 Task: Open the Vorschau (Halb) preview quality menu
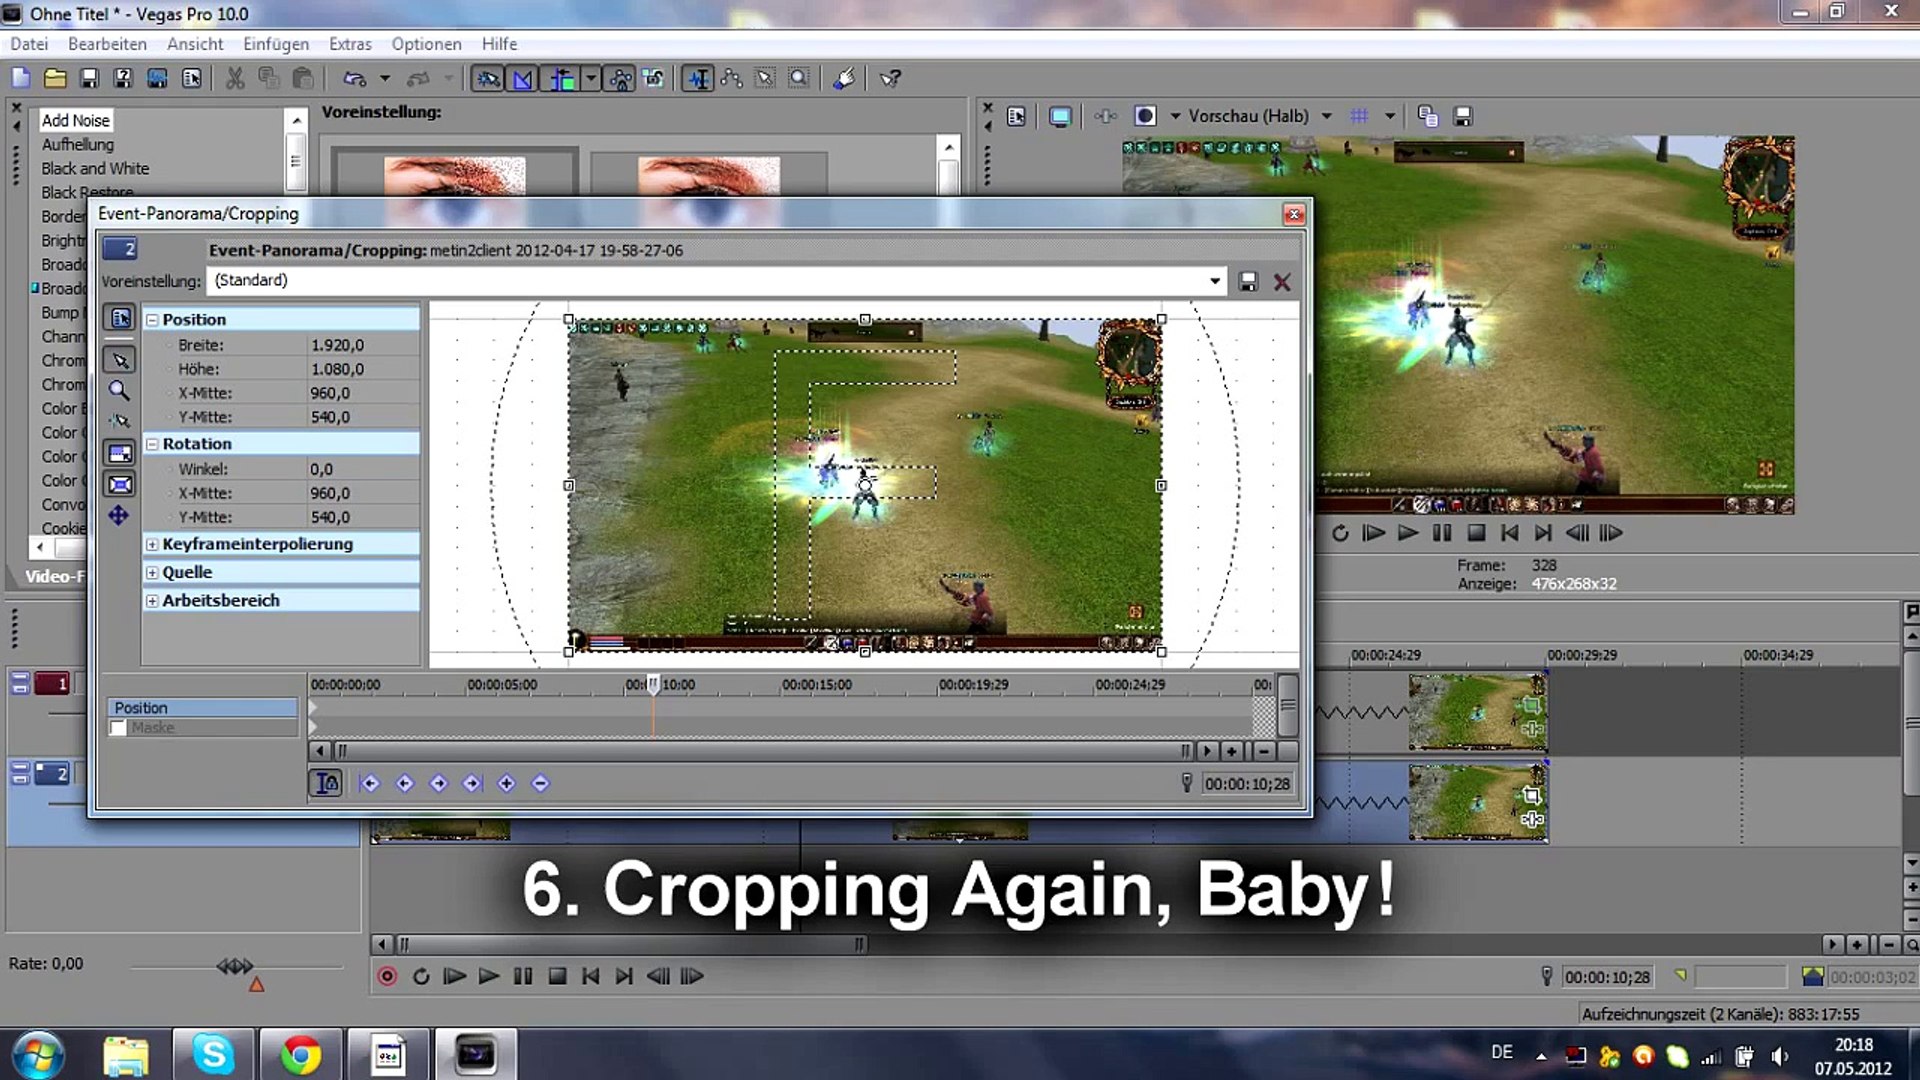point(1249,116)
